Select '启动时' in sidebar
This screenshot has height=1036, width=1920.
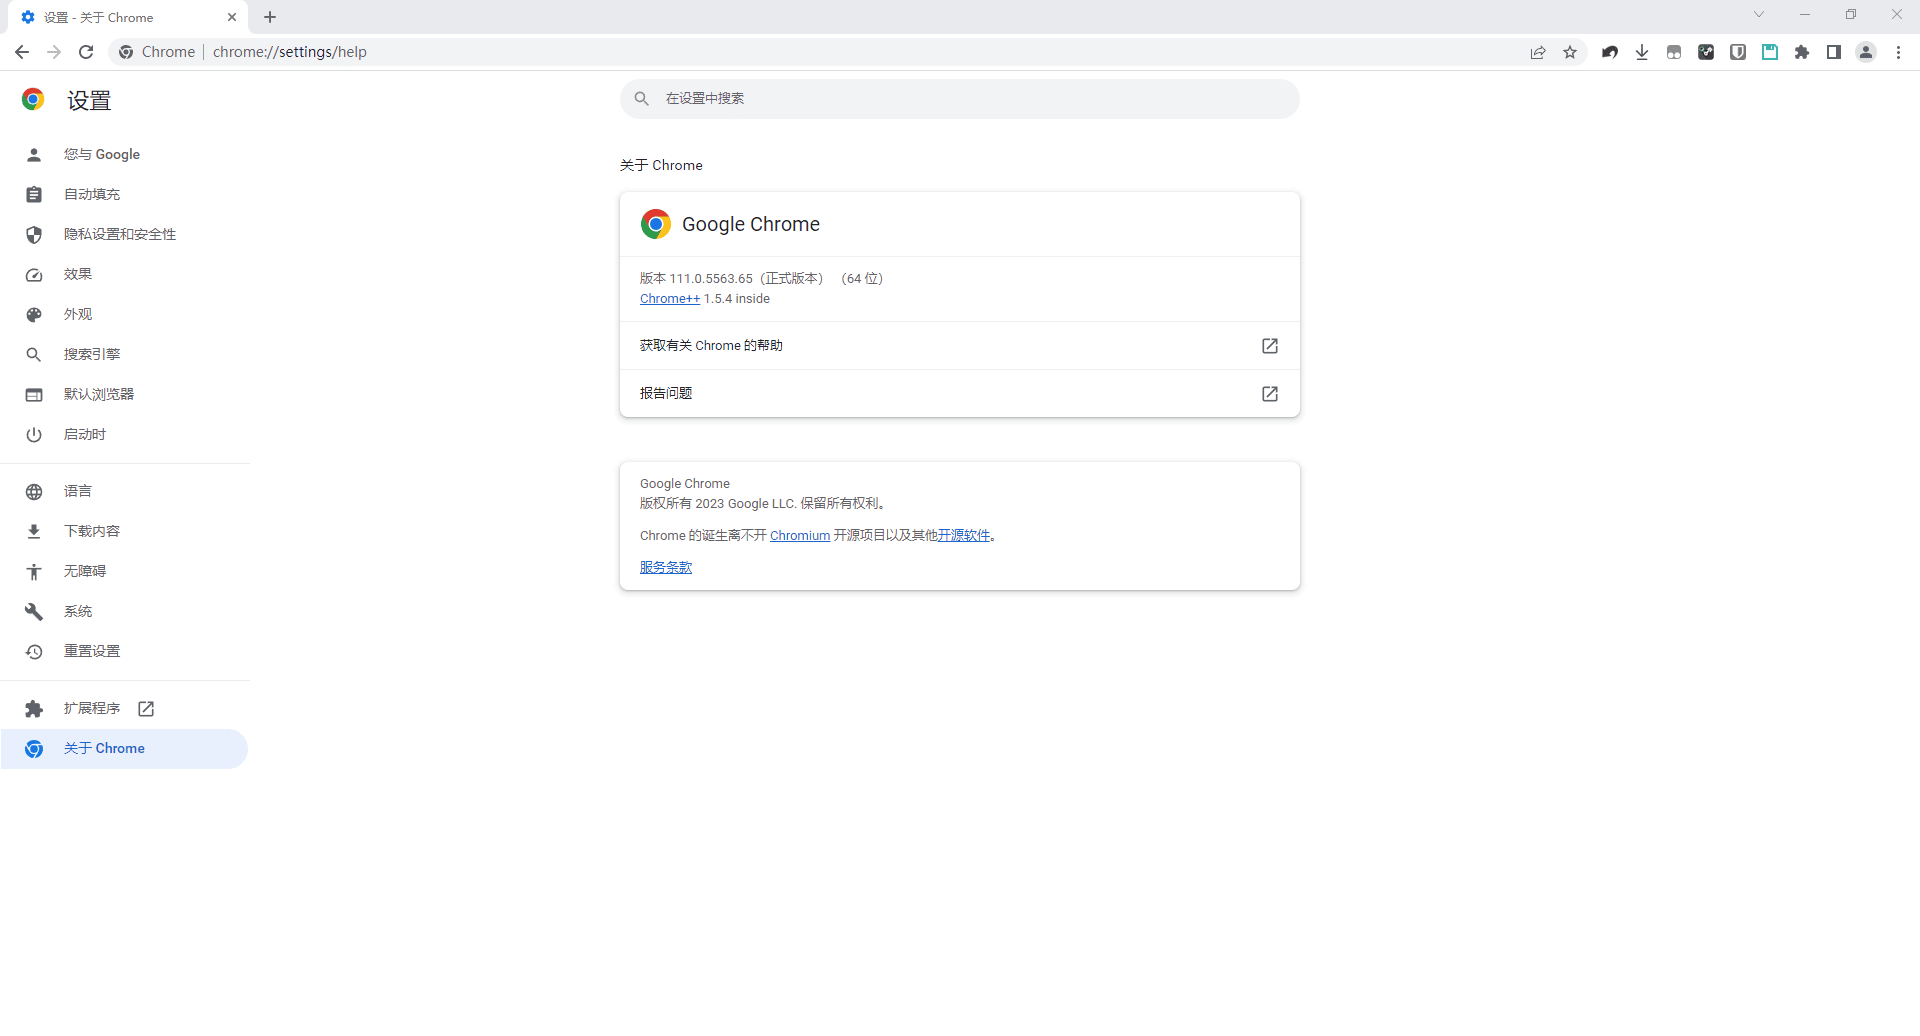(x=125, y=434)
